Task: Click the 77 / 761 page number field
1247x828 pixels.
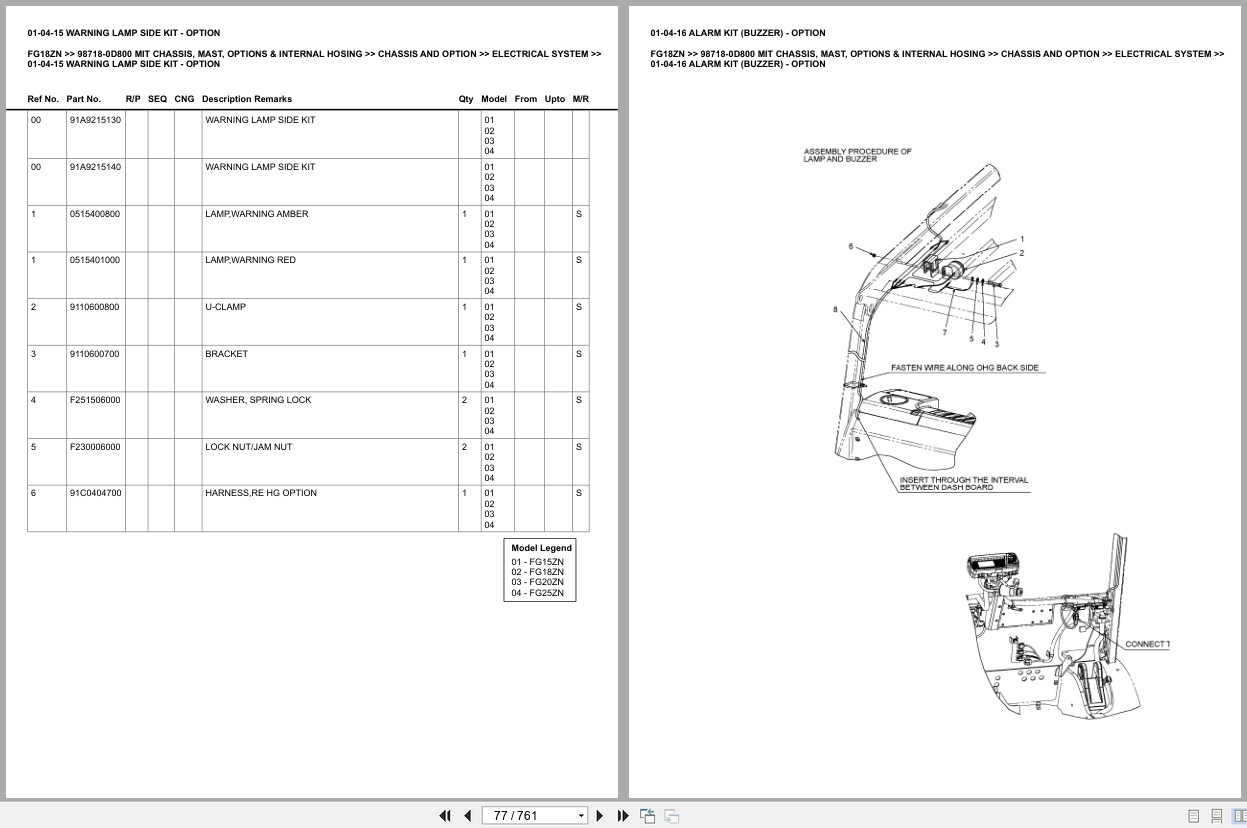Action: (527, 816)
